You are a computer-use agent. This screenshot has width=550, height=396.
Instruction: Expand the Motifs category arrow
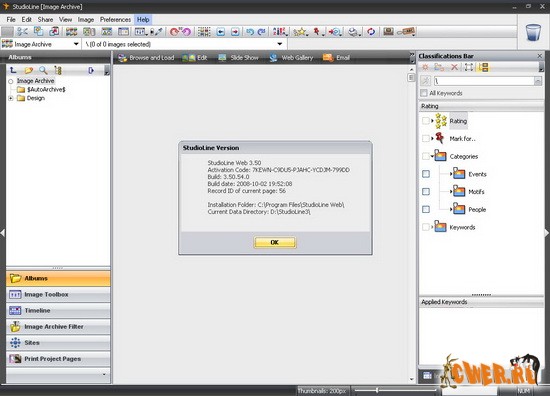pyautogui.click(x=451, y=192)
